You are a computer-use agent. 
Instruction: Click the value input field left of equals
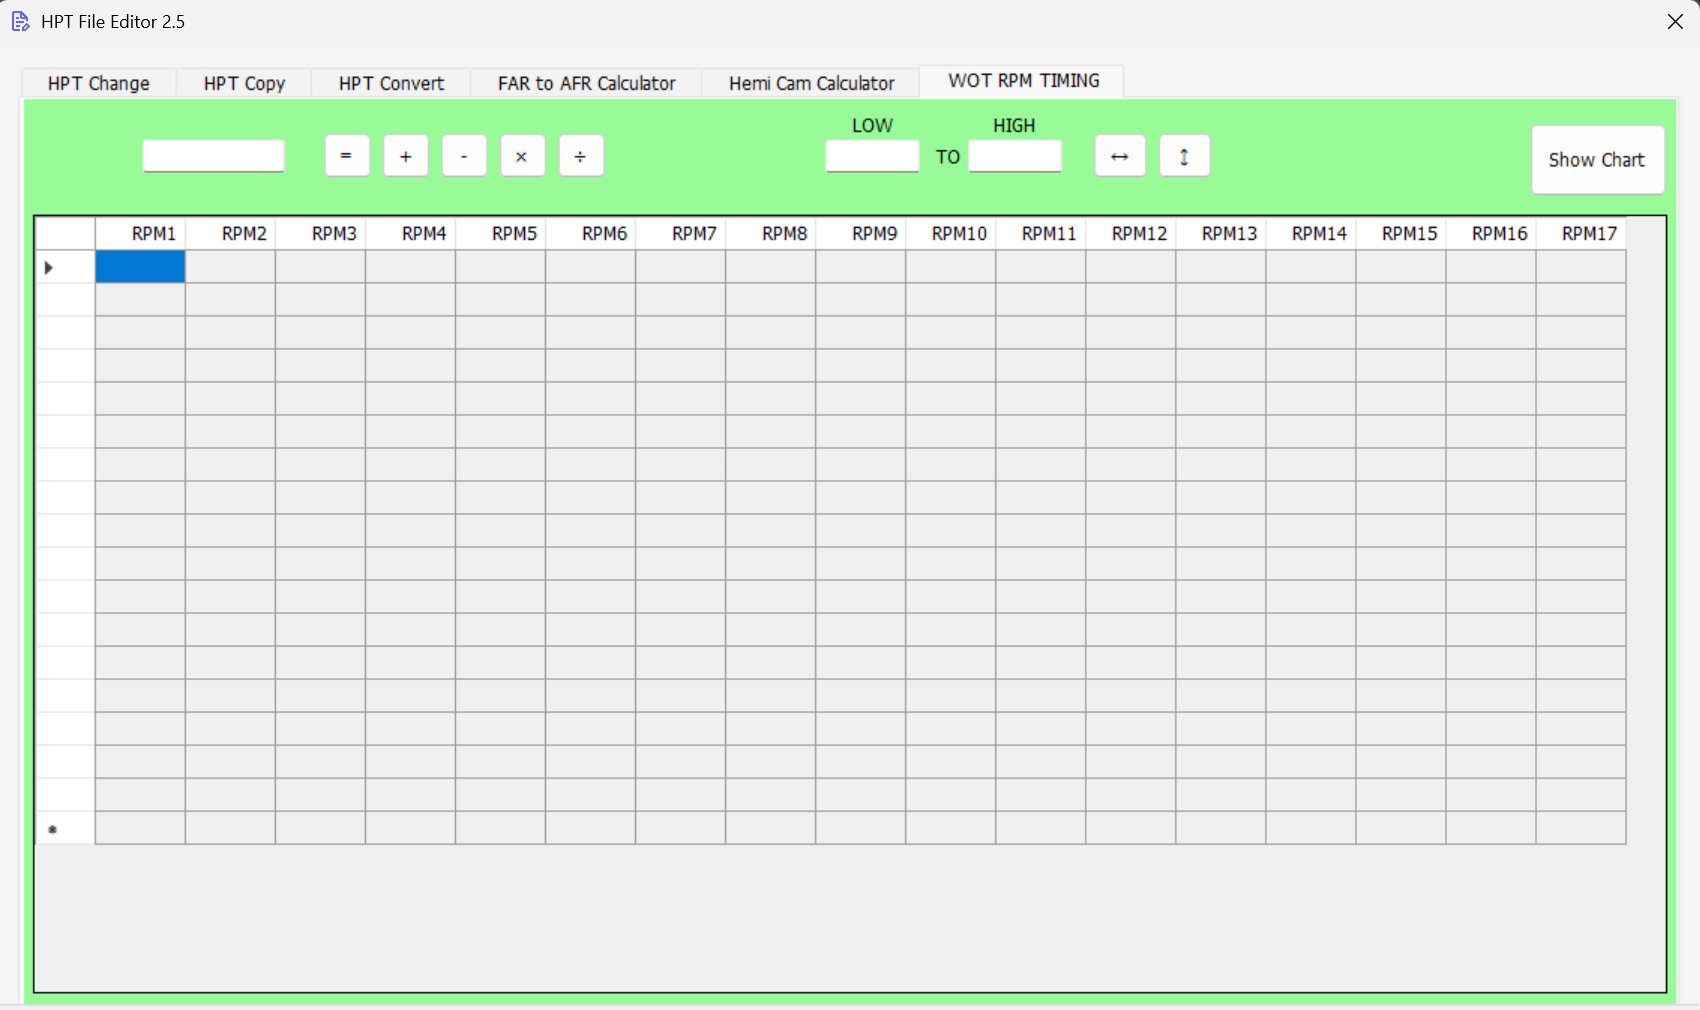214,156
